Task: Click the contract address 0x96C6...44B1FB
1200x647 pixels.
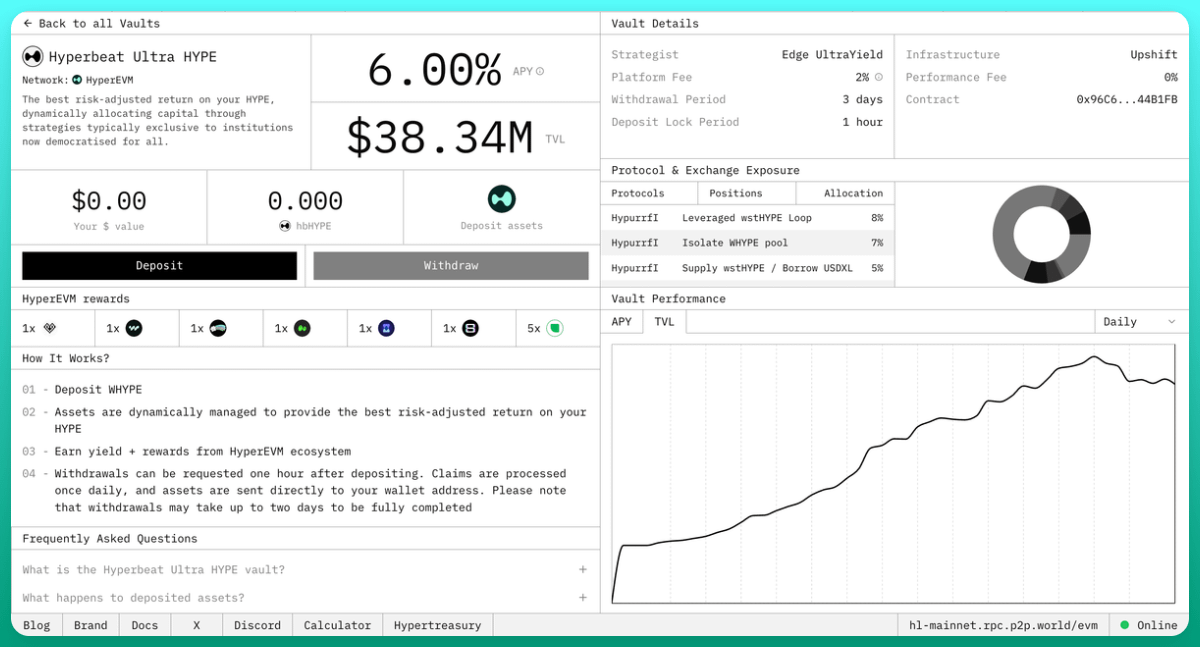Action: click(1127, 100)
